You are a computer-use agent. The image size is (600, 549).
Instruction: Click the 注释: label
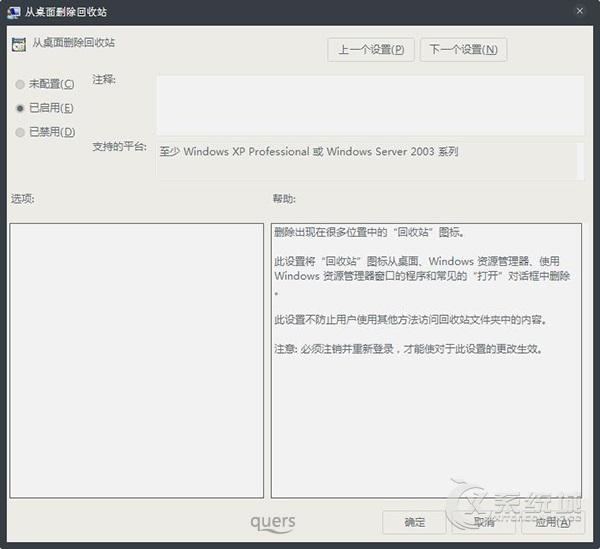click(x=104, y=80)
